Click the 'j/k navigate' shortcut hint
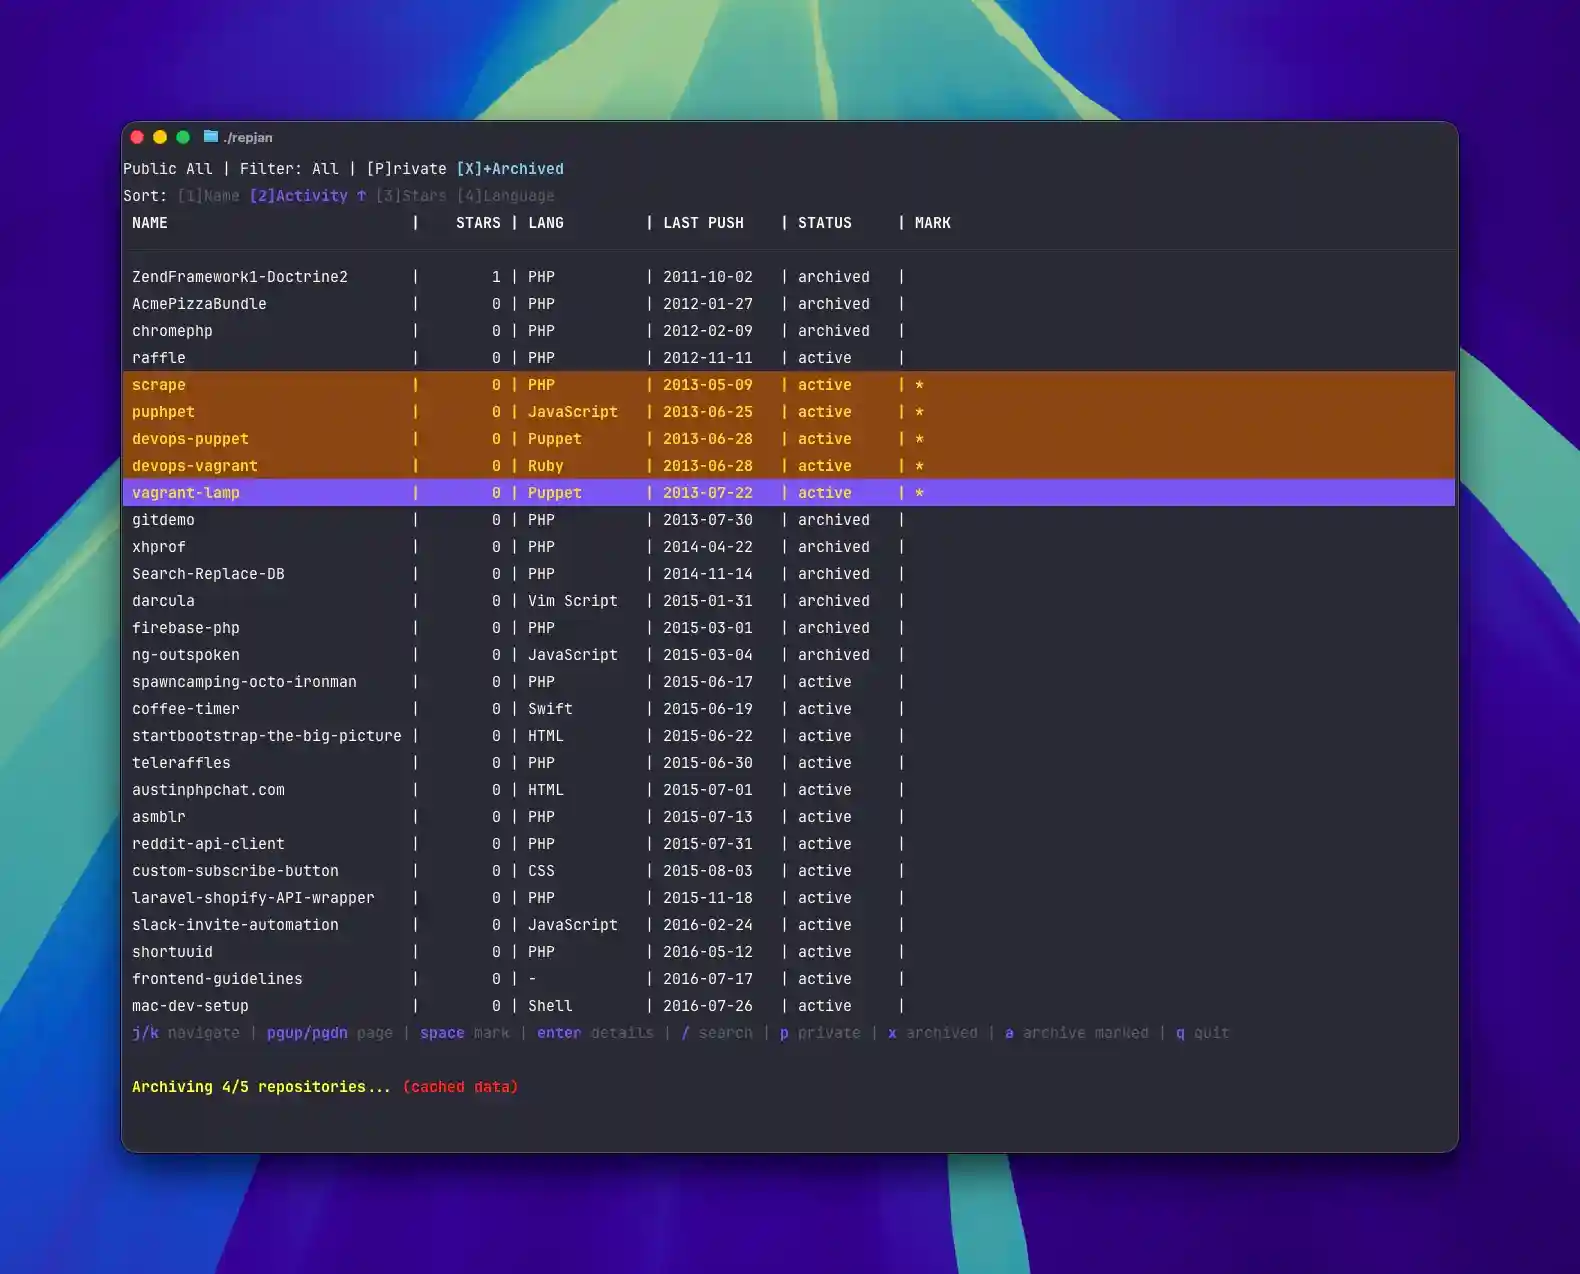The height and width of the screenshot is (1274, 1580). (x=186, y=1033)
